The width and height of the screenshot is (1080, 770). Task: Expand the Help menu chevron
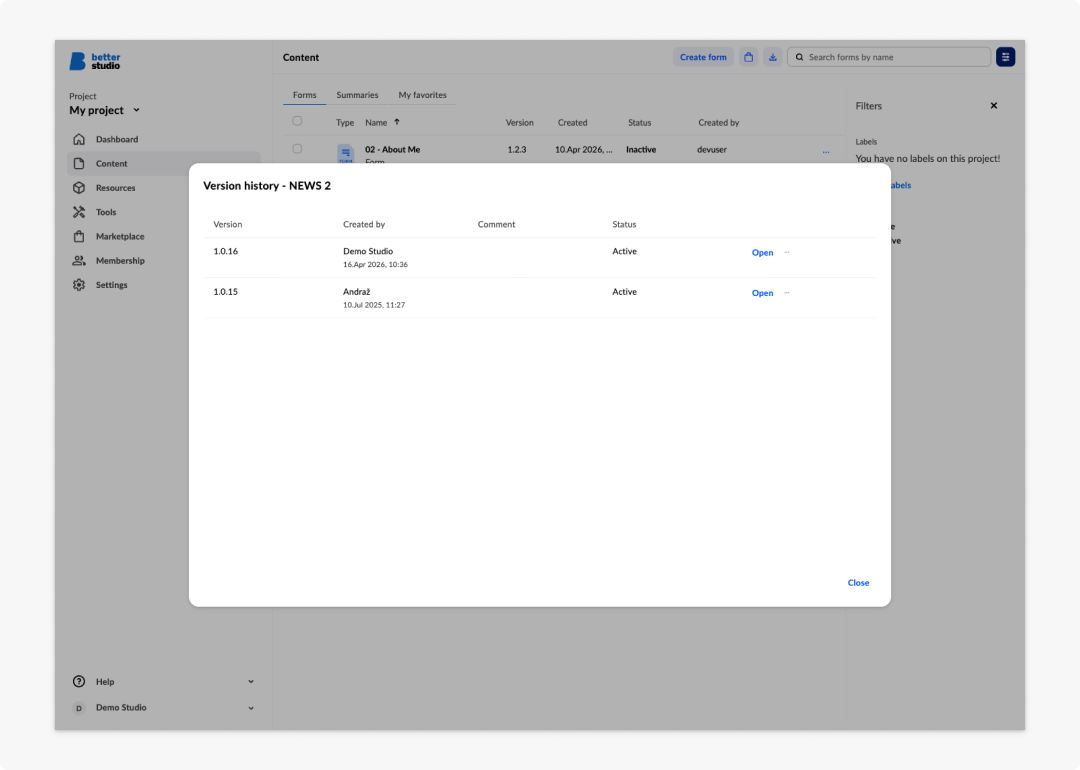[x=251, y=682]
